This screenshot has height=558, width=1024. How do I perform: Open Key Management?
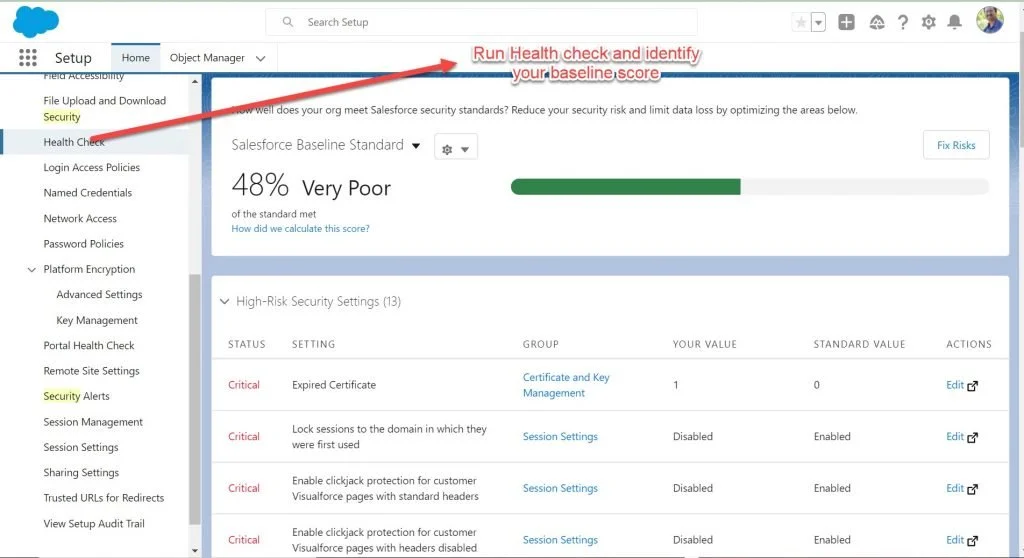click(97, 320)
